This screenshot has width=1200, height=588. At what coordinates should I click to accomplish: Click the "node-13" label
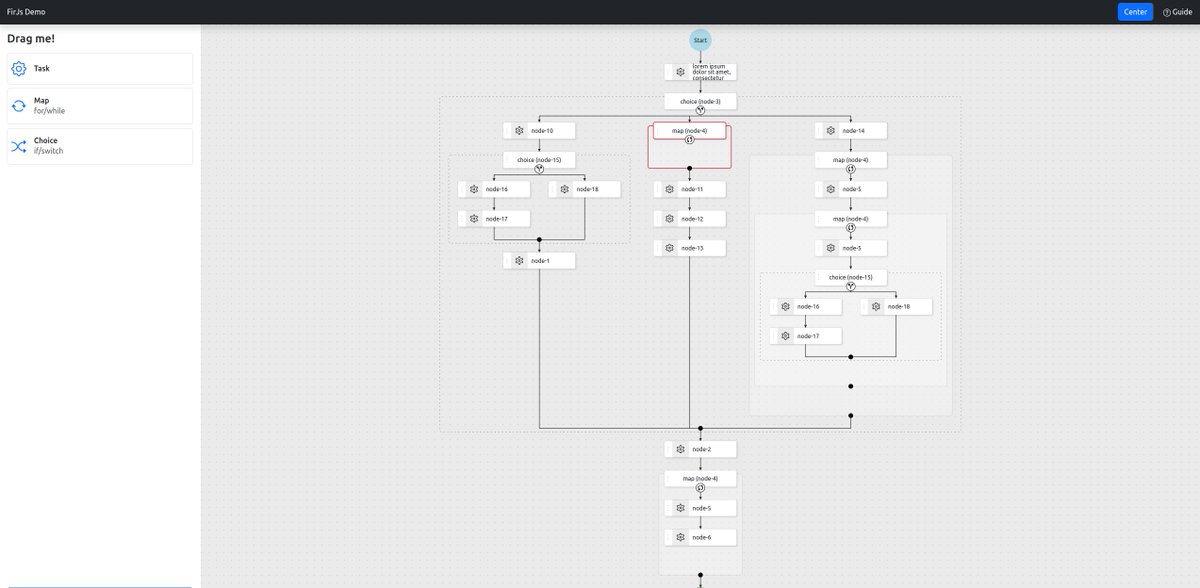(x=692, y=248)
